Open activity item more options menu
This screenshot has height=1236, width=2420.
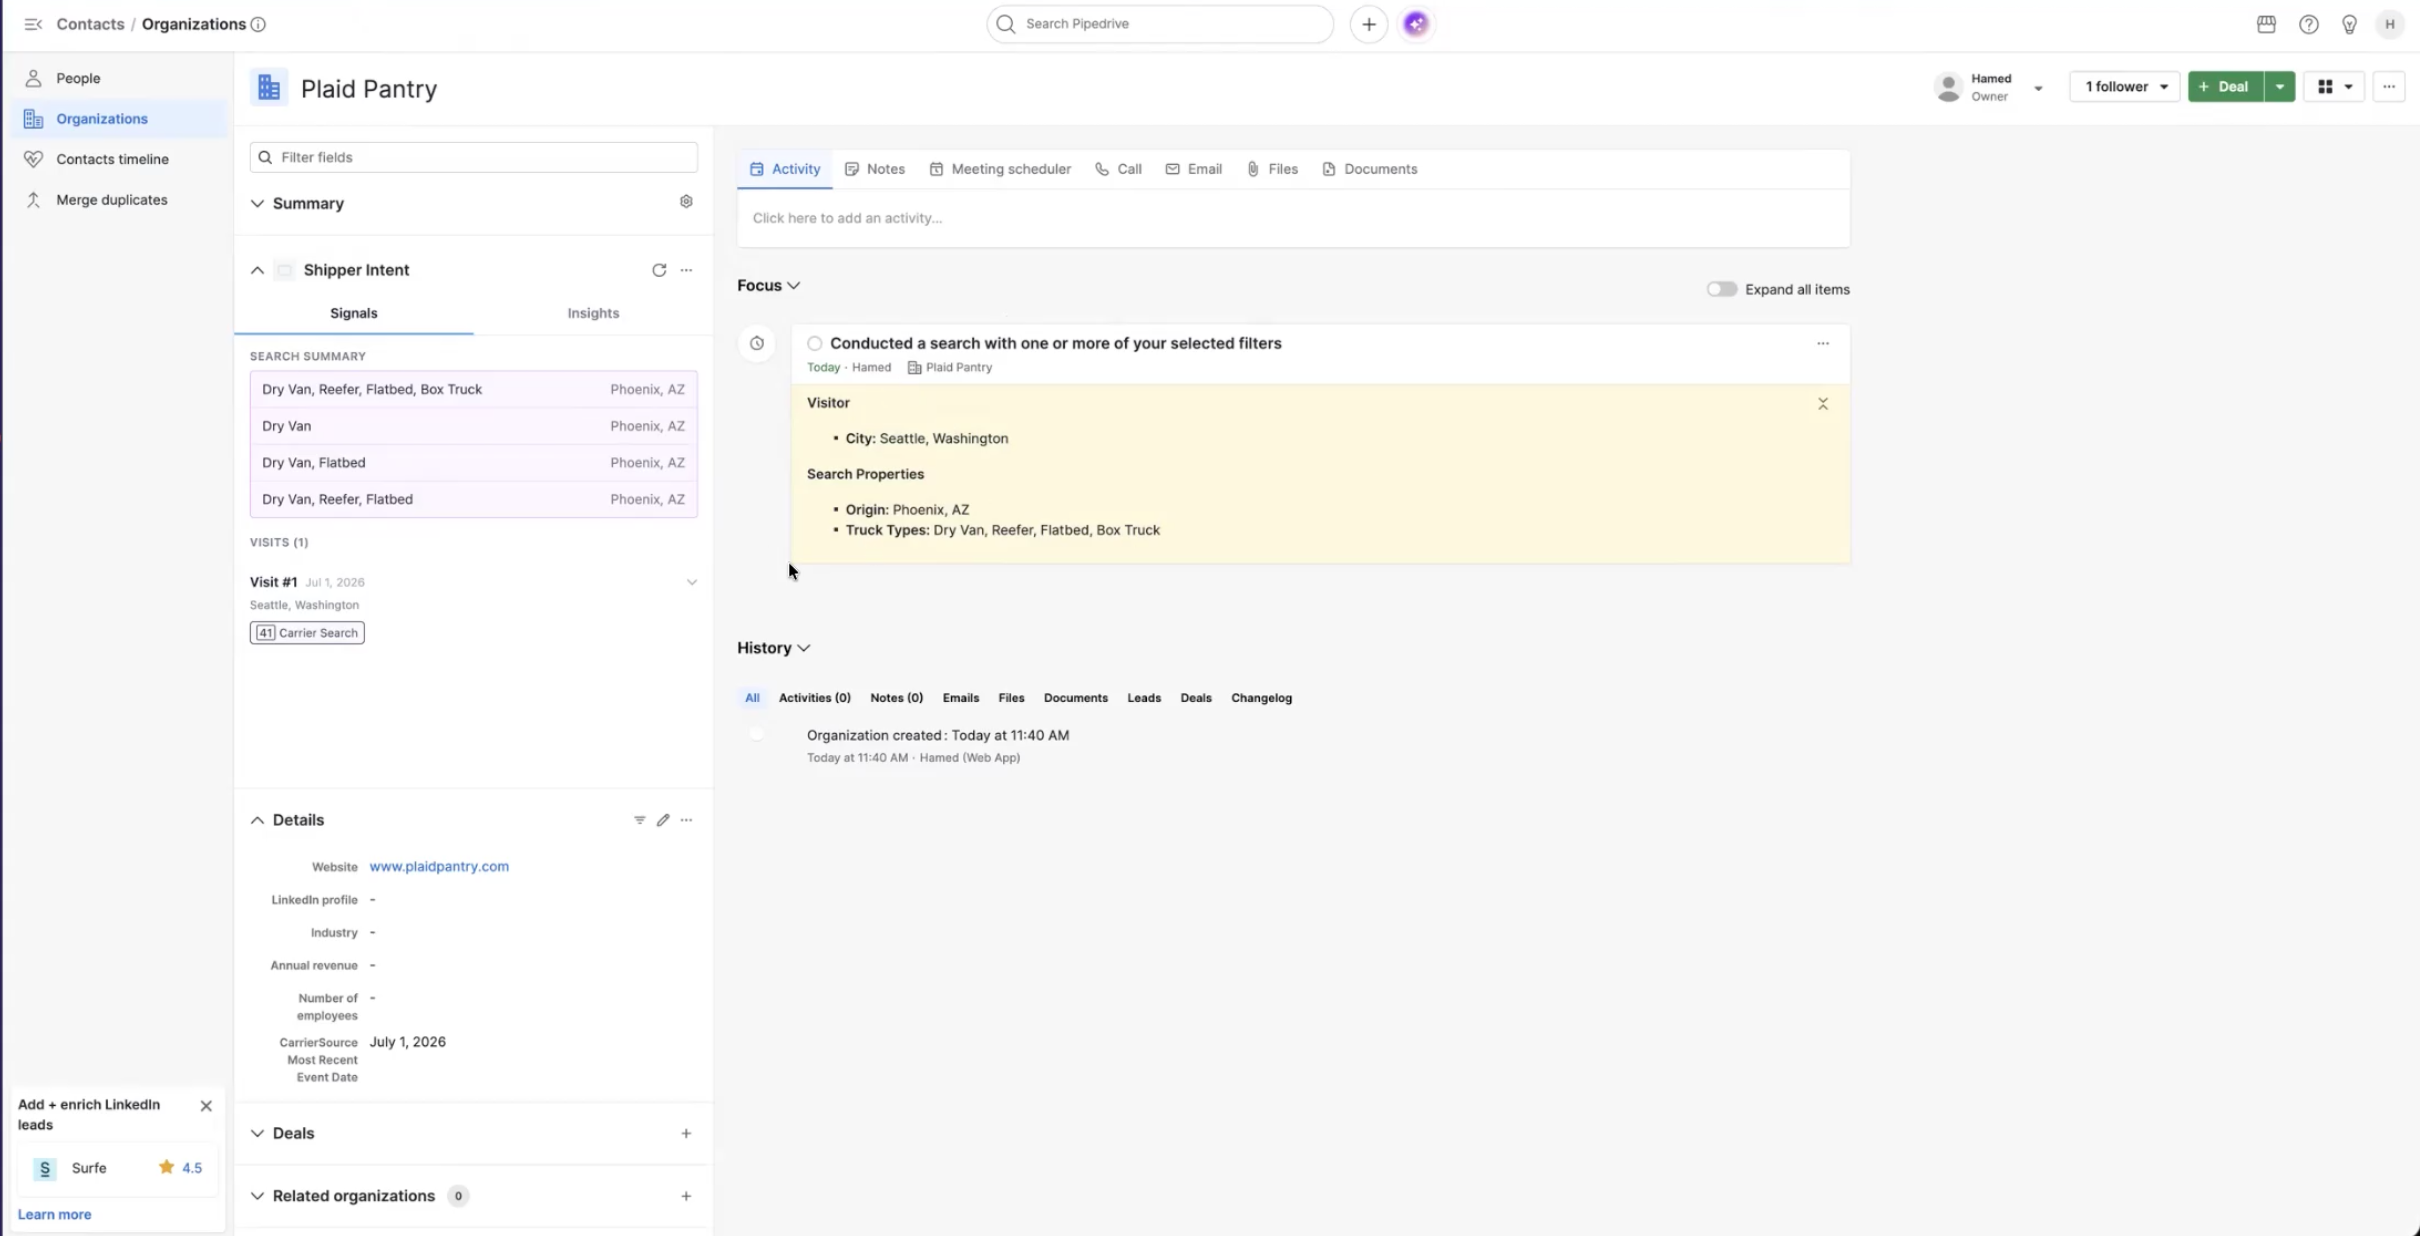(x=1823, y=343)
